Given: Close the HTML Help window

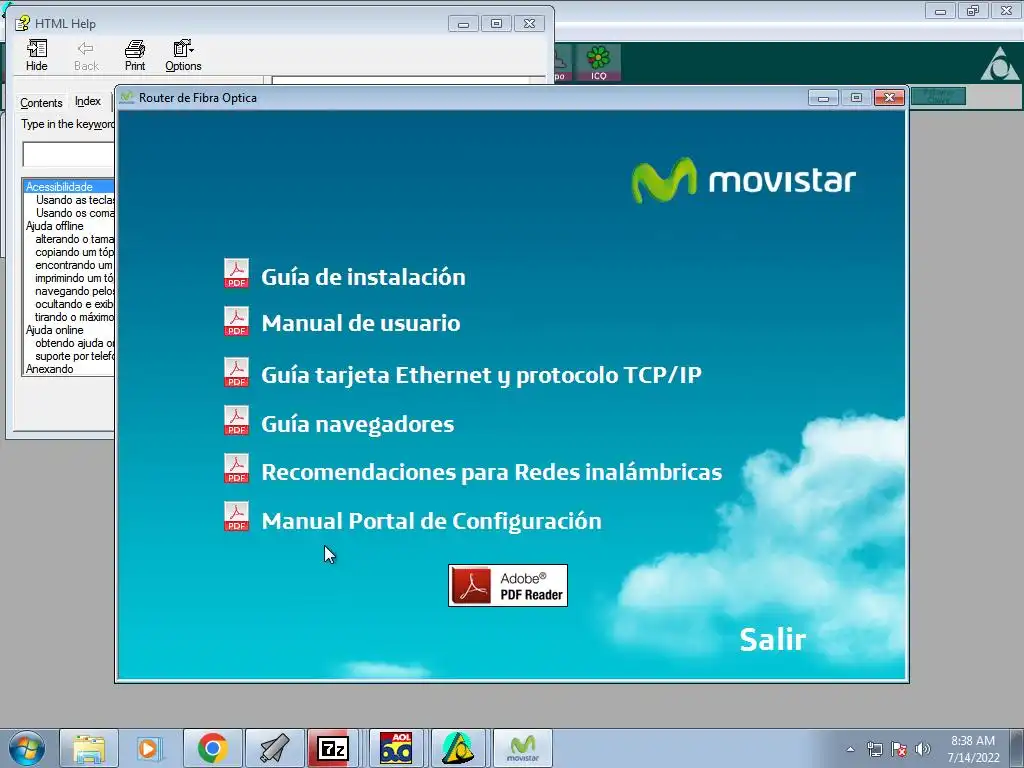Looking at the screenshot, I should [529, 24].
